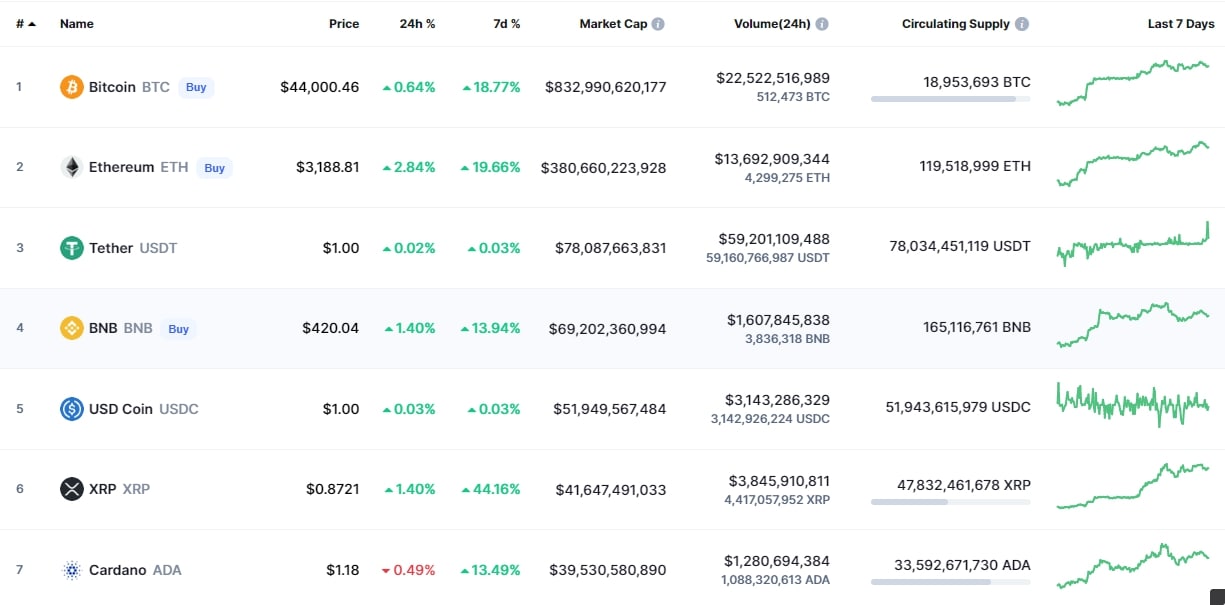Sort by Market Cap column header
Screen dimensions: 1225x605
(x=613, y=24)
